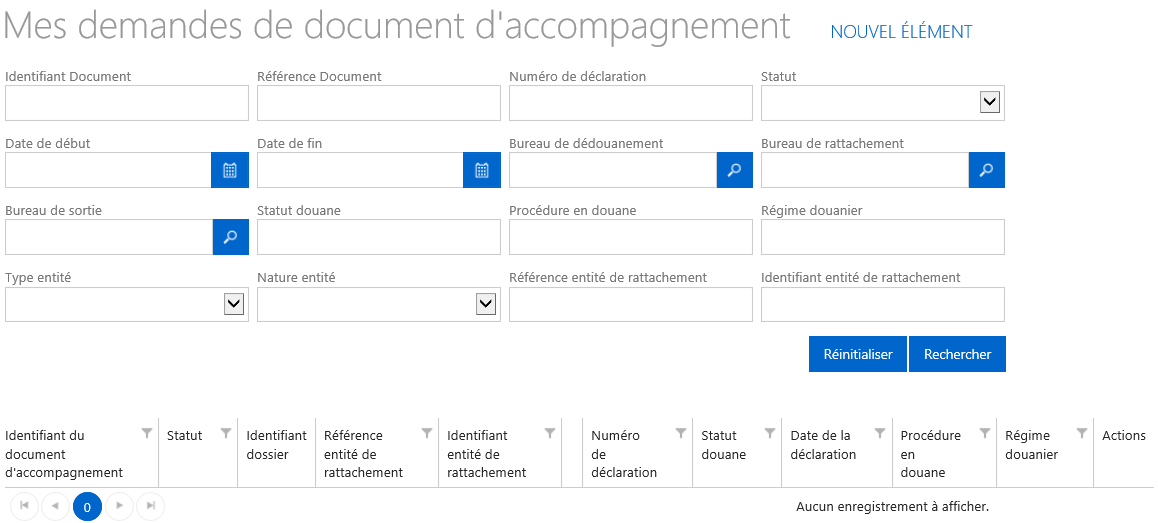Filter the Numéro de déclaration column
1158x523 pixels.
point(681,433)
